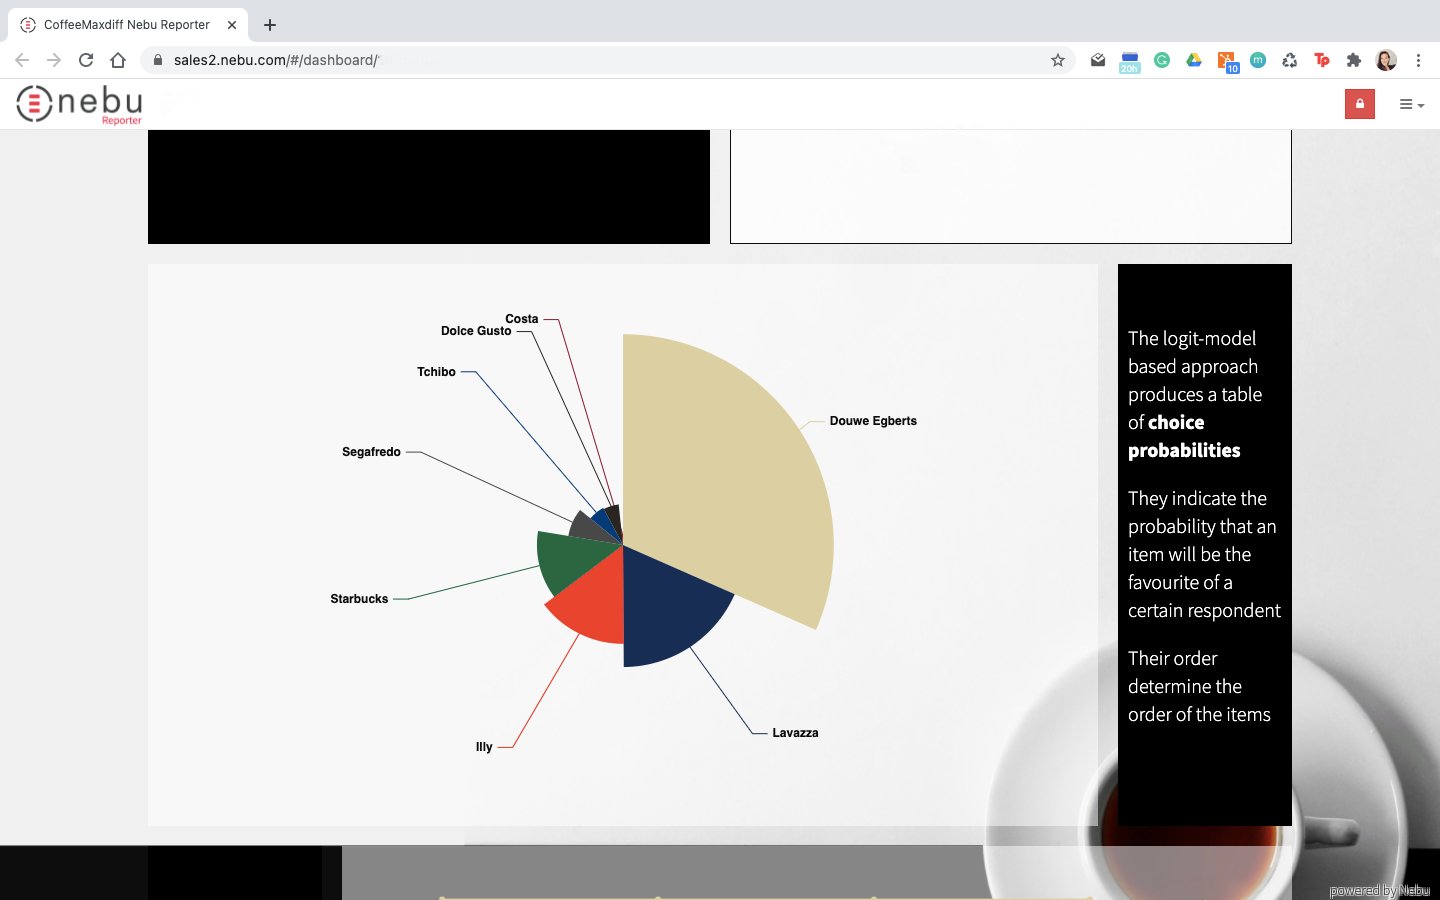
Task: Open the Grammarly extension
Action: pyautogui.click(x=1162, y=60)
